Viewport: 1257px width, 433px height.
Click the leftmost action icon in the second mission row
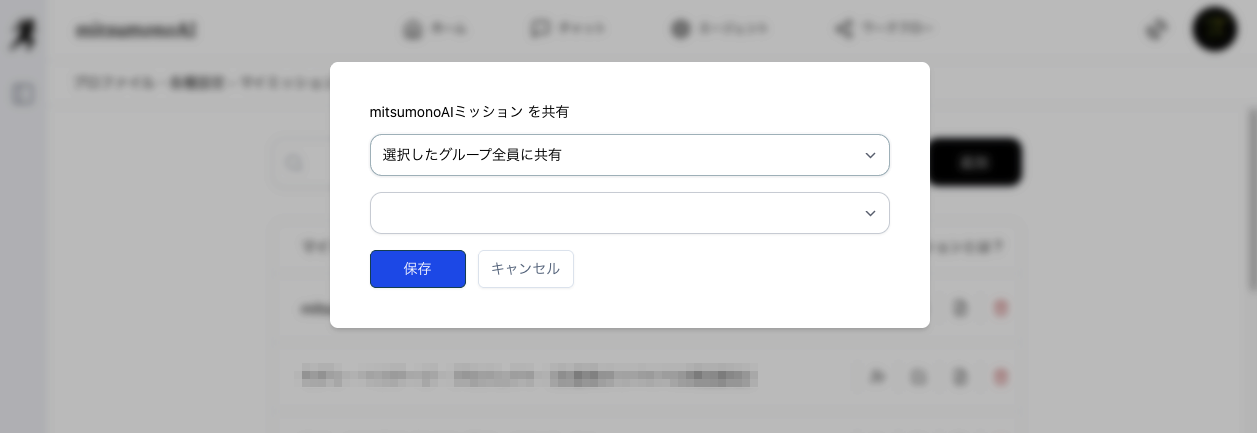click(x=877, y=377)
